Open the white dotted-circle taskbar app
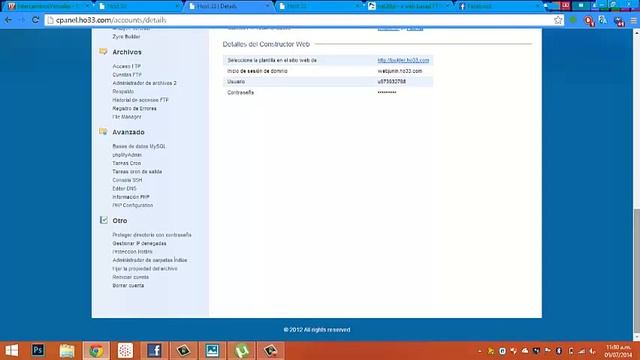The height and width of the screenshot is (360, 640). click(x=125, y=350)
